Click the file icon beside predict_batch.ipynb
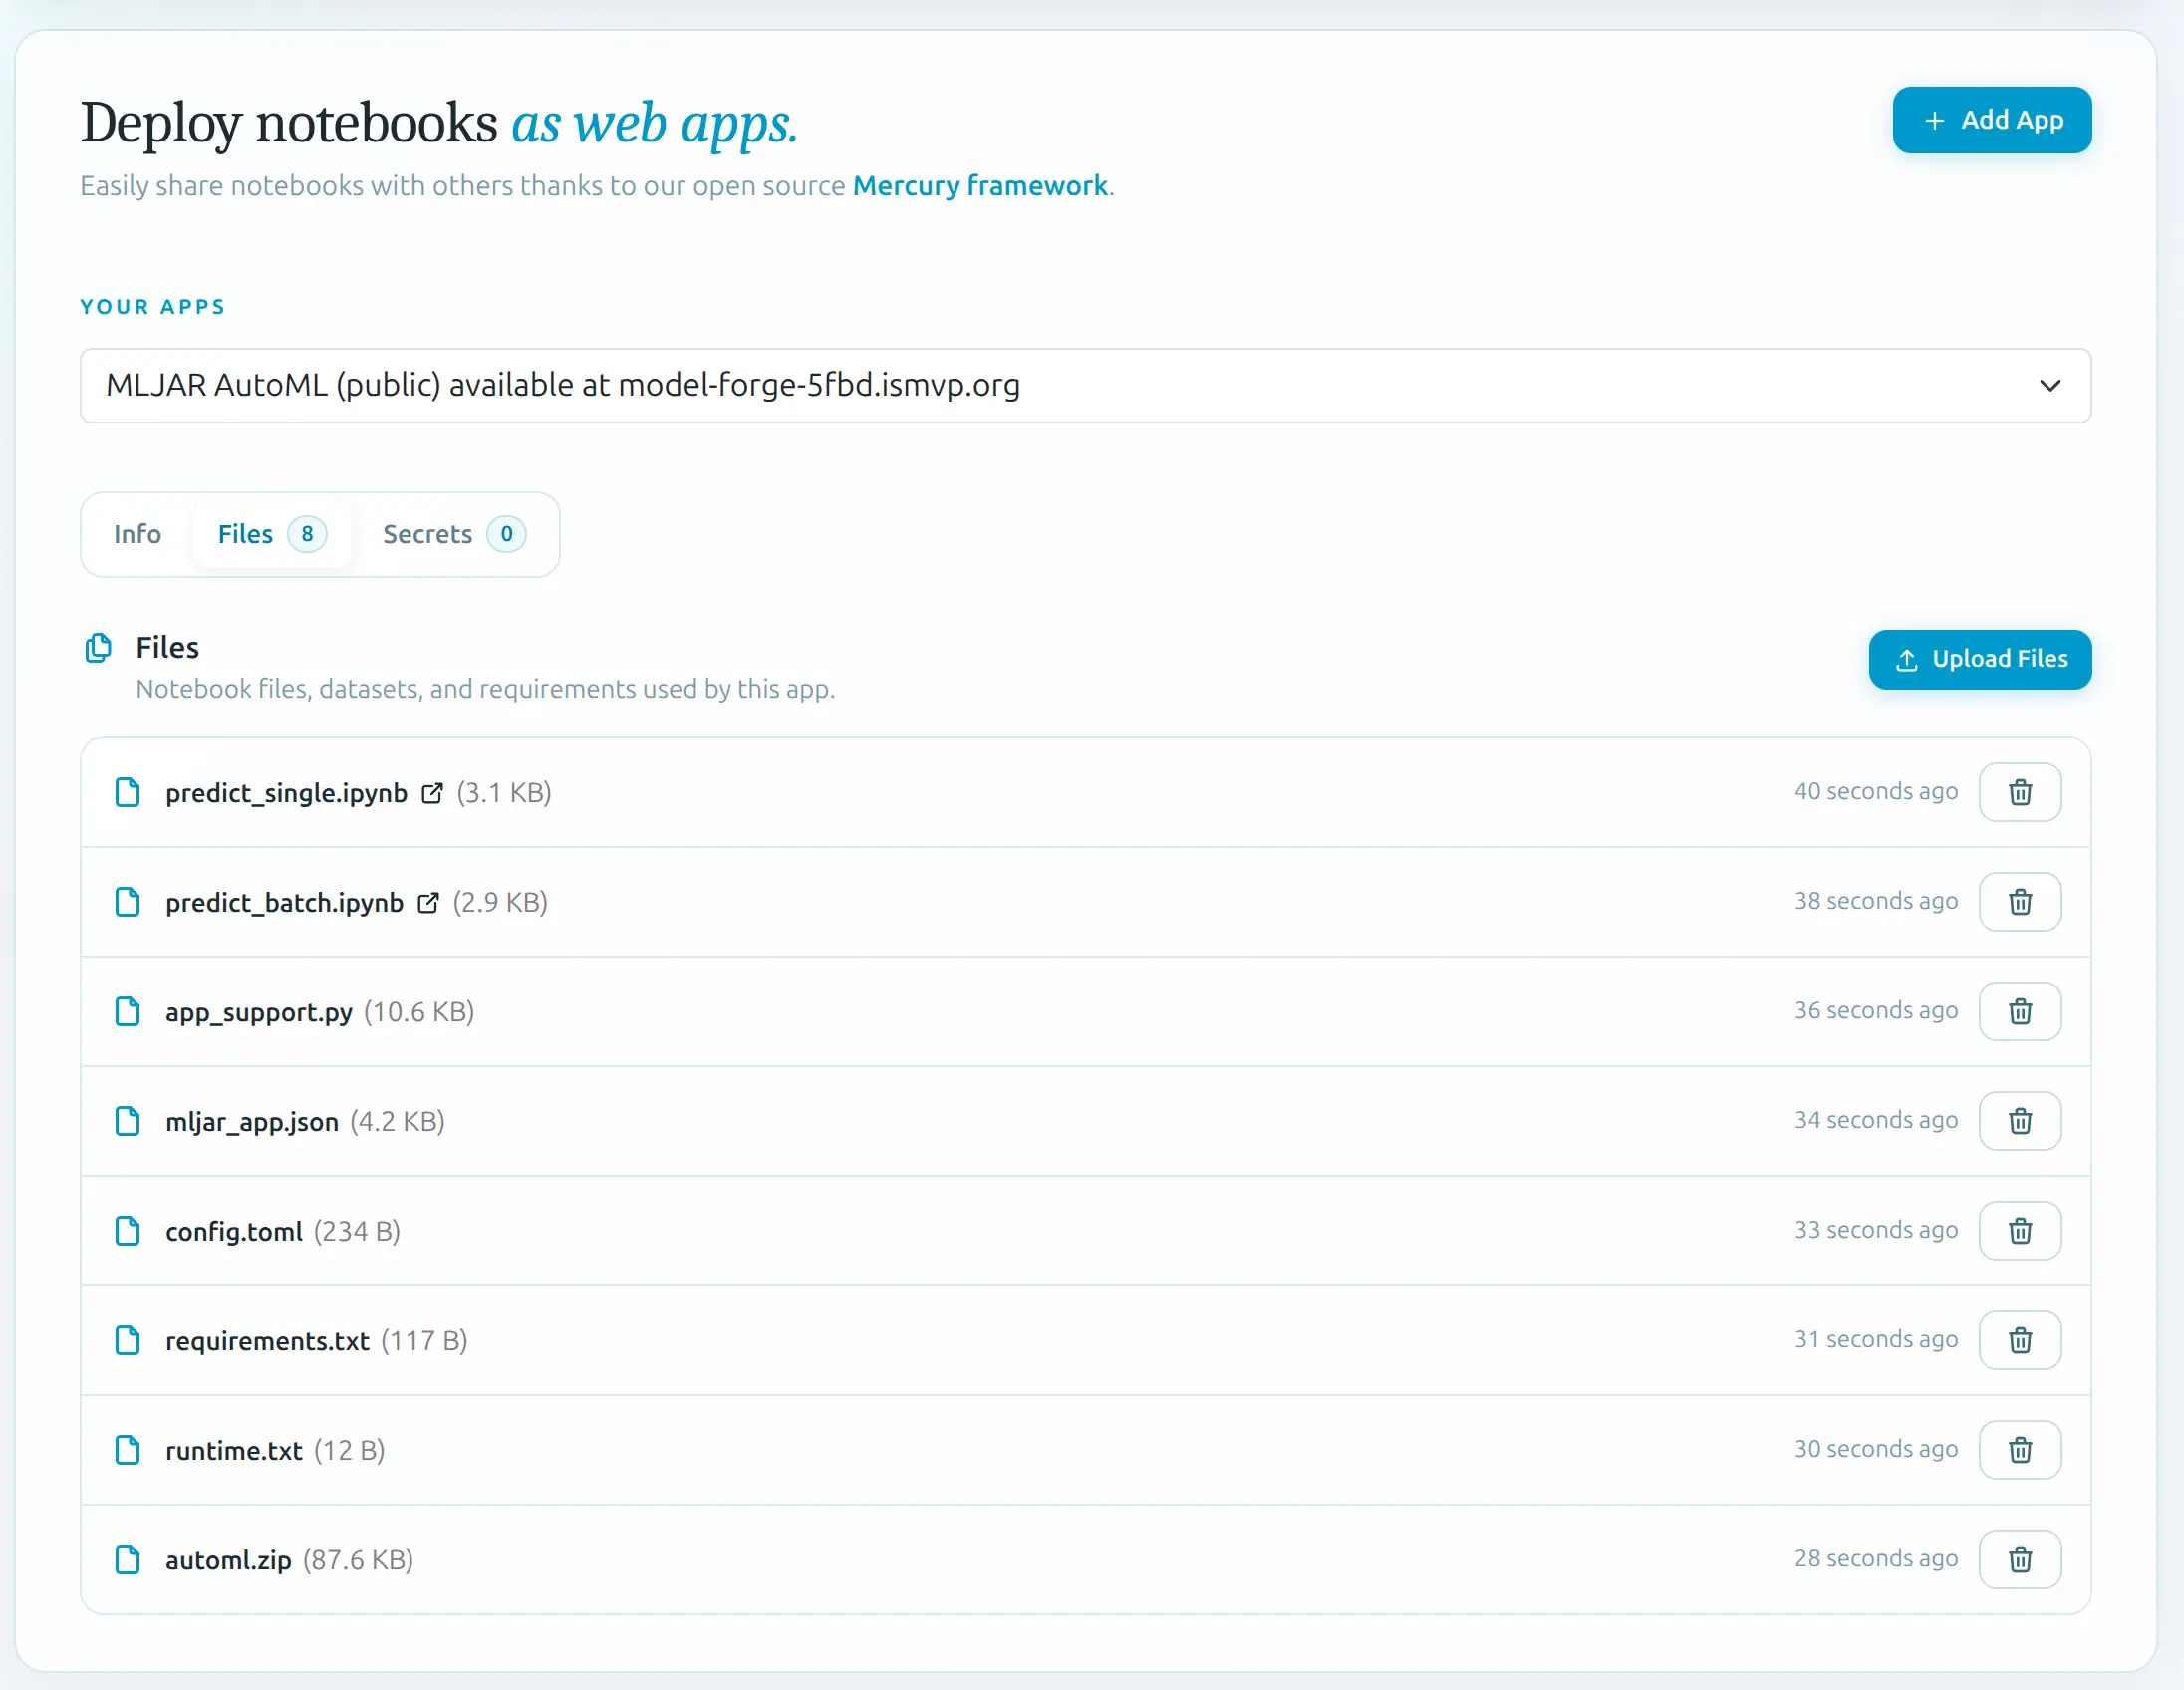 click(128, 902)
